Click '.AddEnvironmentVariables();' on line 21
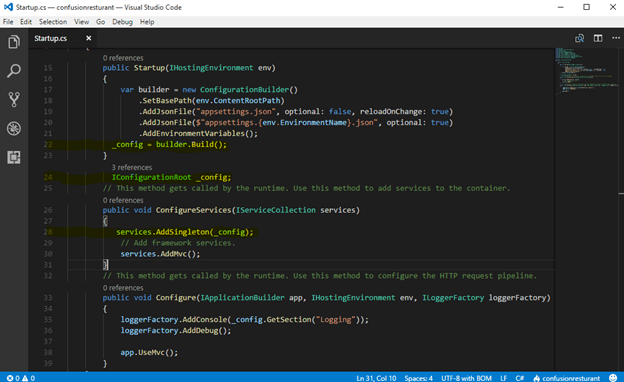This screenshot has width=624, height=382. coord(198,133)
